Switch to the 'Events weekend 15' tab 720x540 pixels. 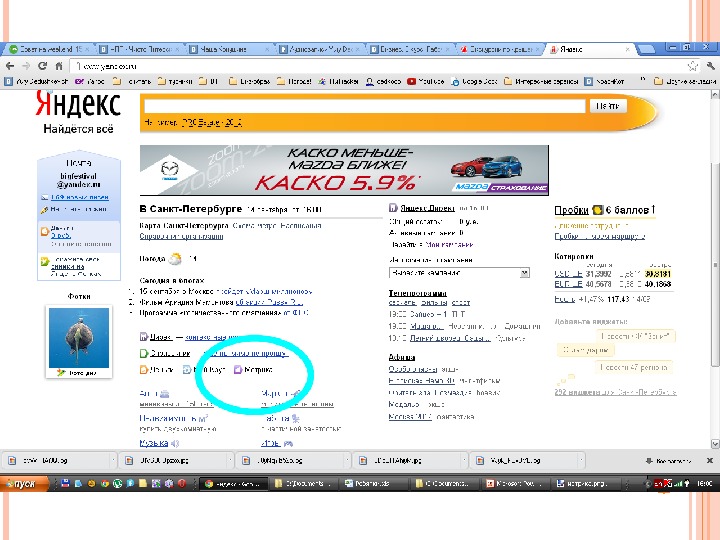(x=48, y=49)
